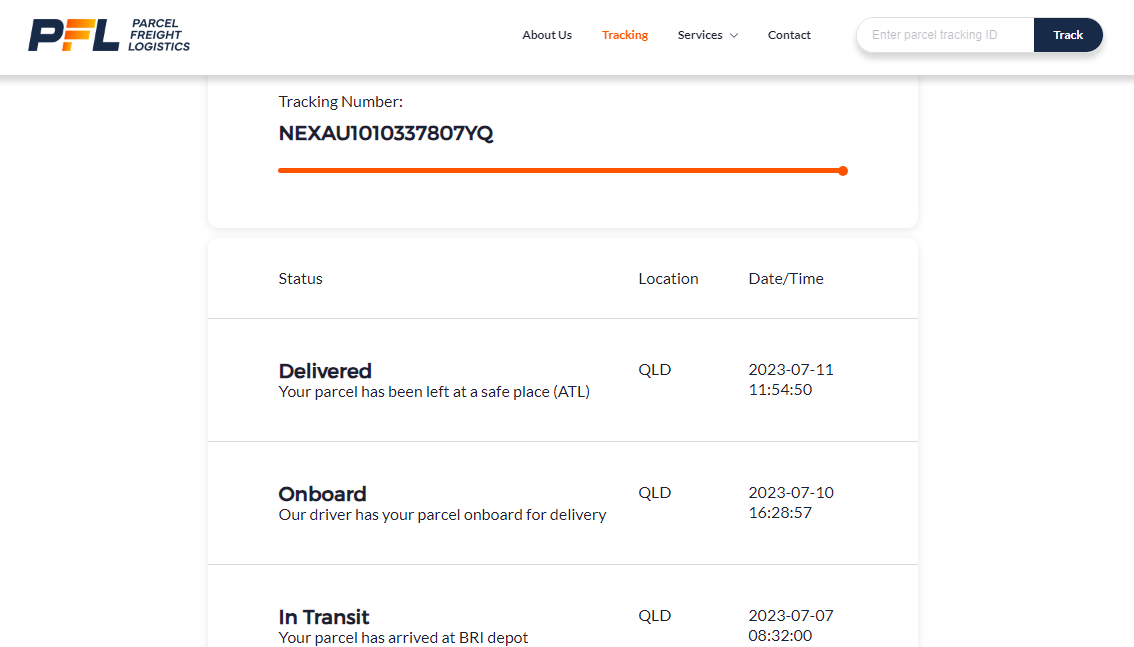Screen dimensions: 1134x647
Task: Focus the parcel tracking ID field
Action: coord(945,35)
